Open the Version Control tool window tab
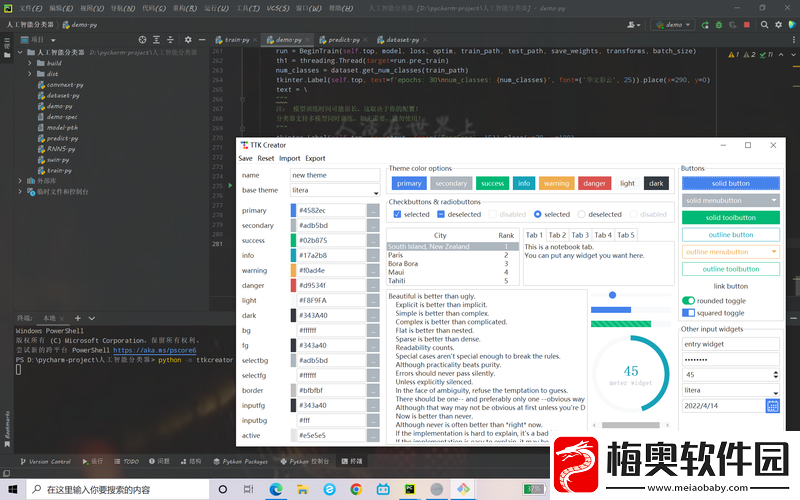Screen dimensions: 800x500 click(x=45, y=461)
